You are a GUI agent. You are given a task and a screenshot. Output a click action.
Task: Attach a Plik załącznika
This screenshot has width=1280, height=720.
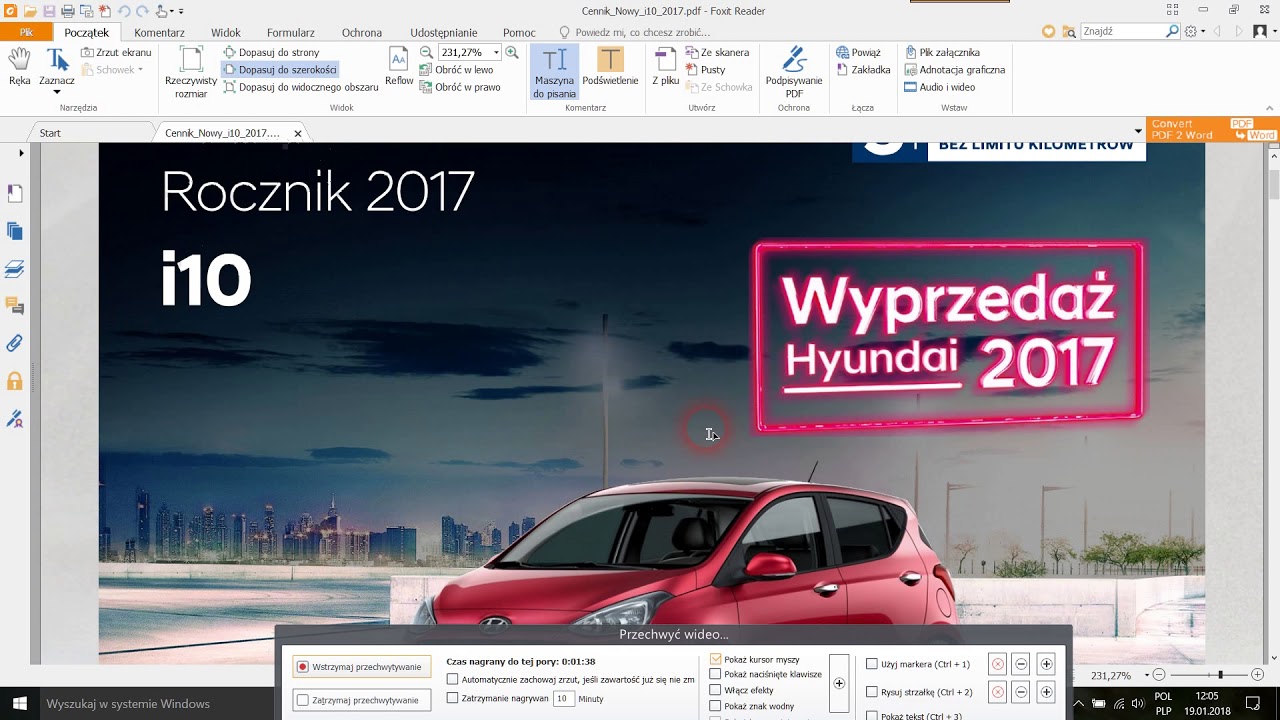pos(942,52)
